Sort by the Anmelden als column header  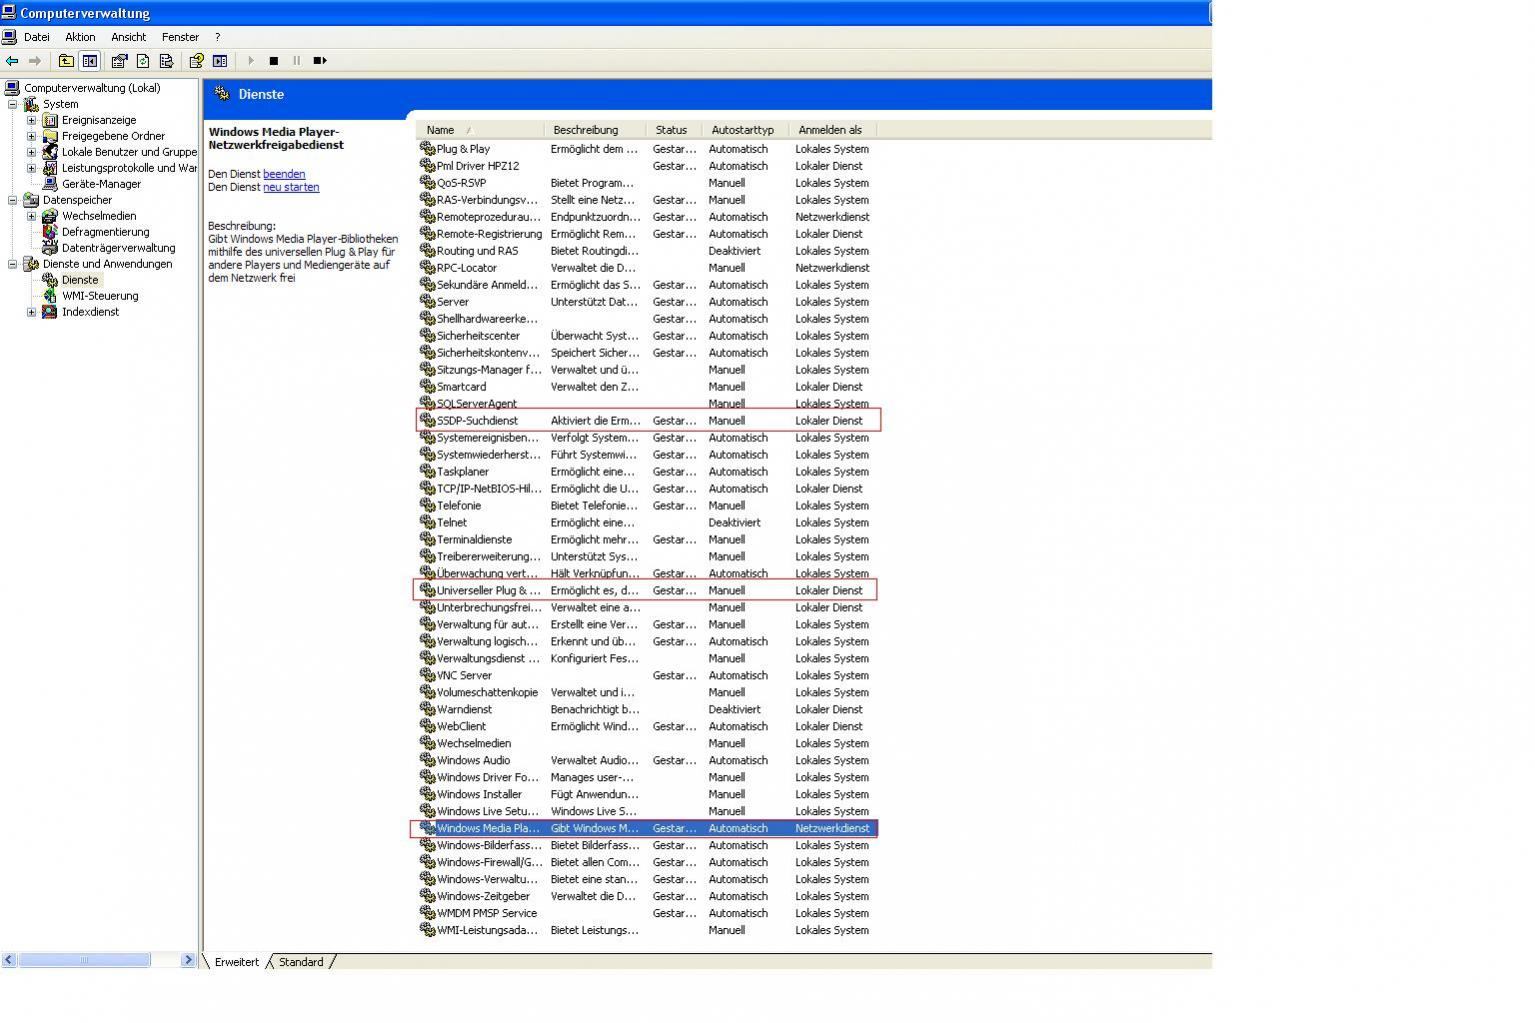[x=833, y=130]
